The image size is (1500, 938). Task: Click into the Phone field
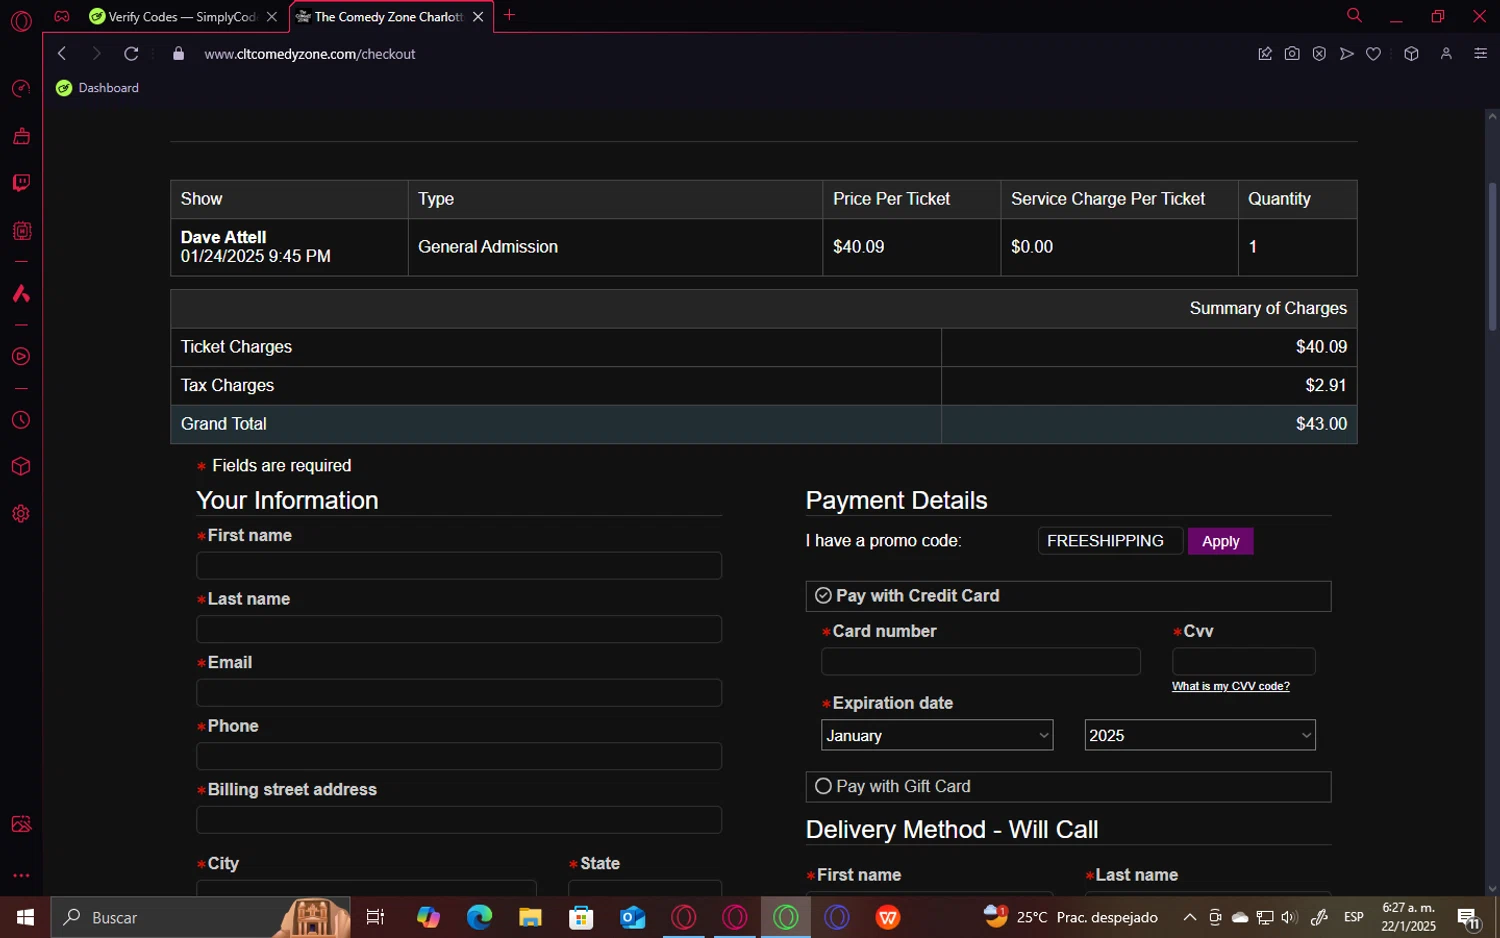459,756
